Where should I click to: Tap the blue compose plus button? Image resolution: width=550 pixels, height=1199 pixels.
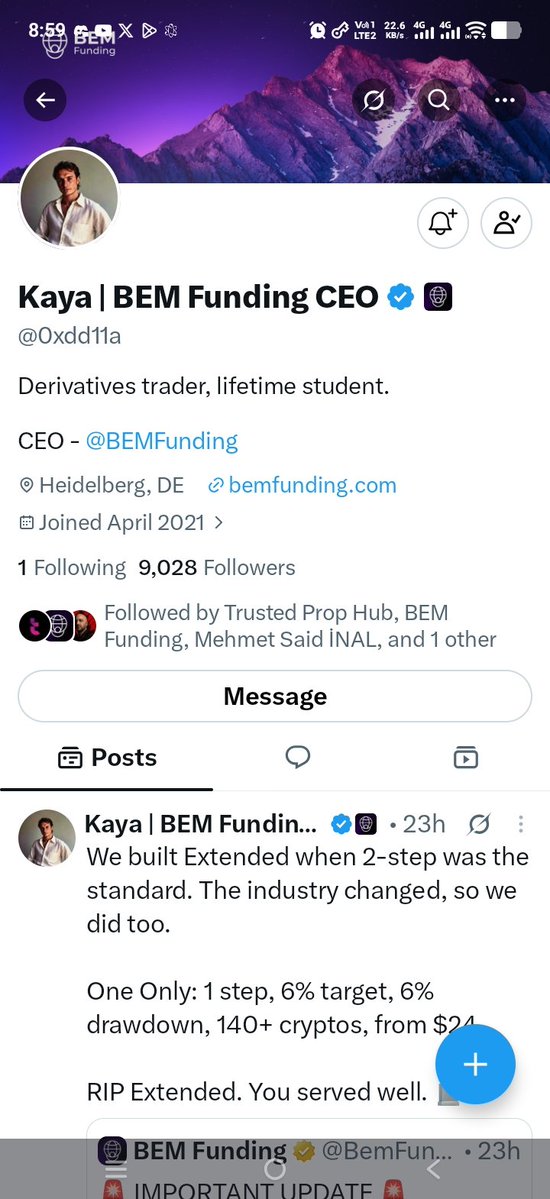475,1064
